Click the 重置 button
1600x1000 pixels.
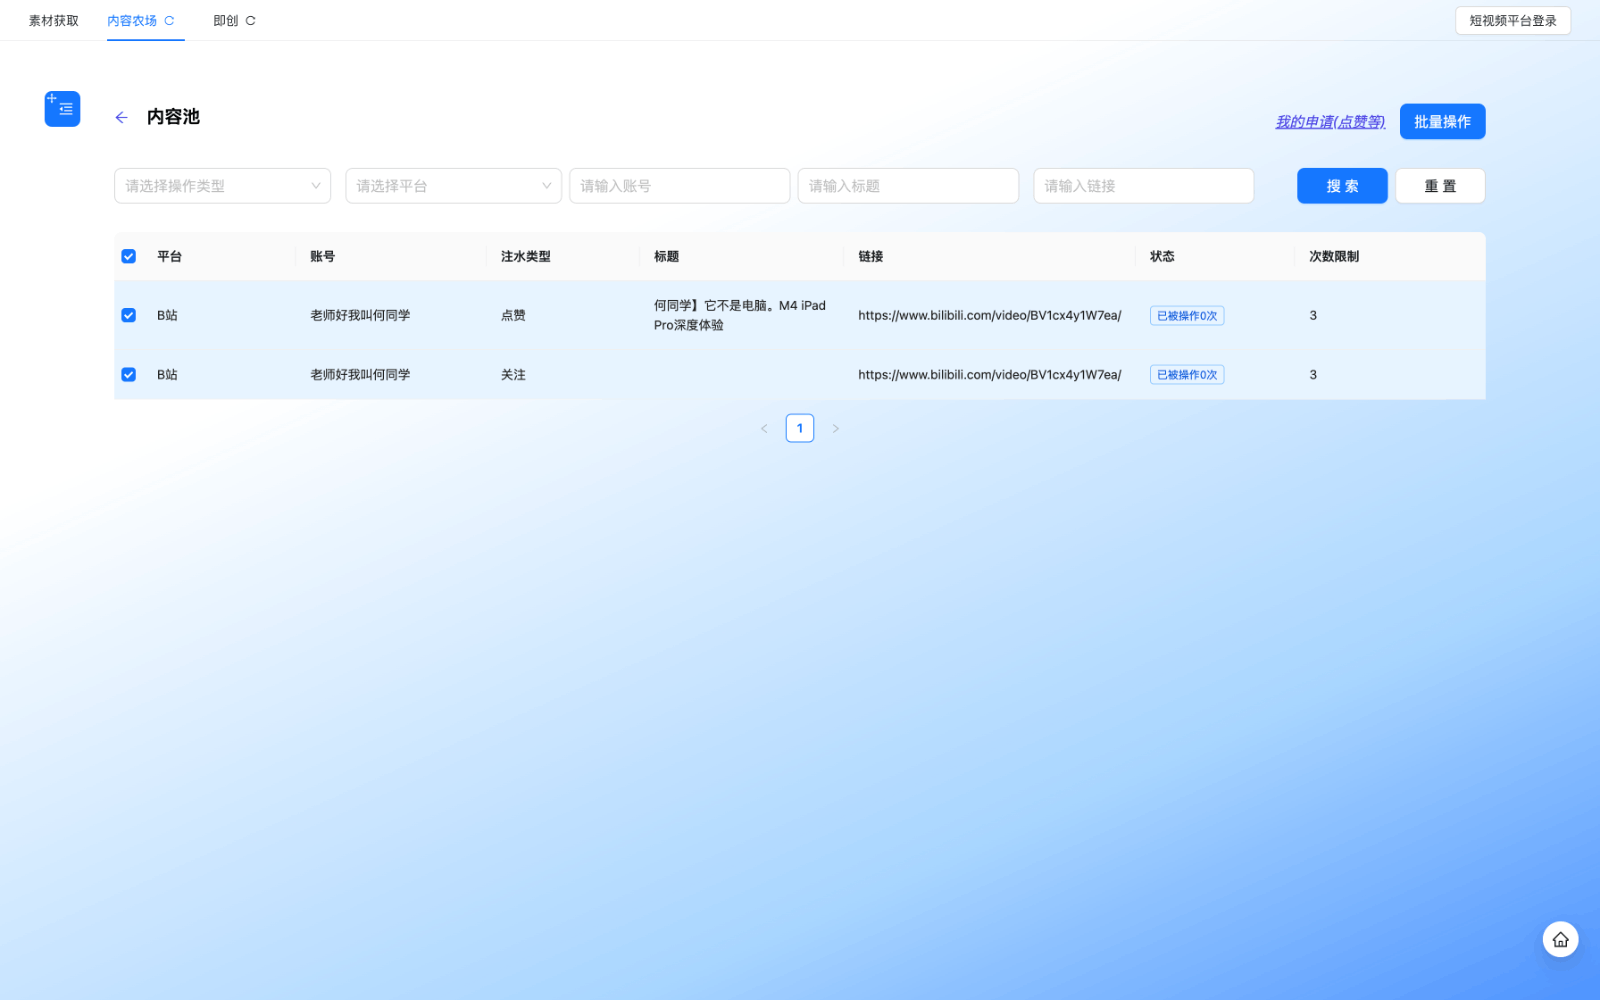pos(1440,186)
